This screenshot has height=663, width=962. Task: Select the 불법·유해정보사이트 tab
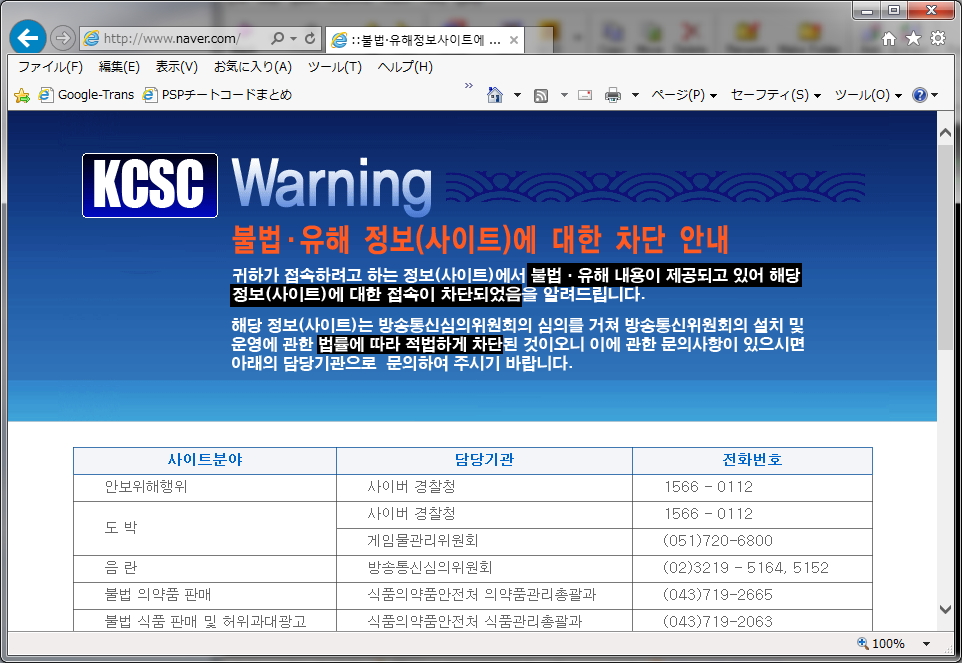pyautogui.click(x=425, y=40)
